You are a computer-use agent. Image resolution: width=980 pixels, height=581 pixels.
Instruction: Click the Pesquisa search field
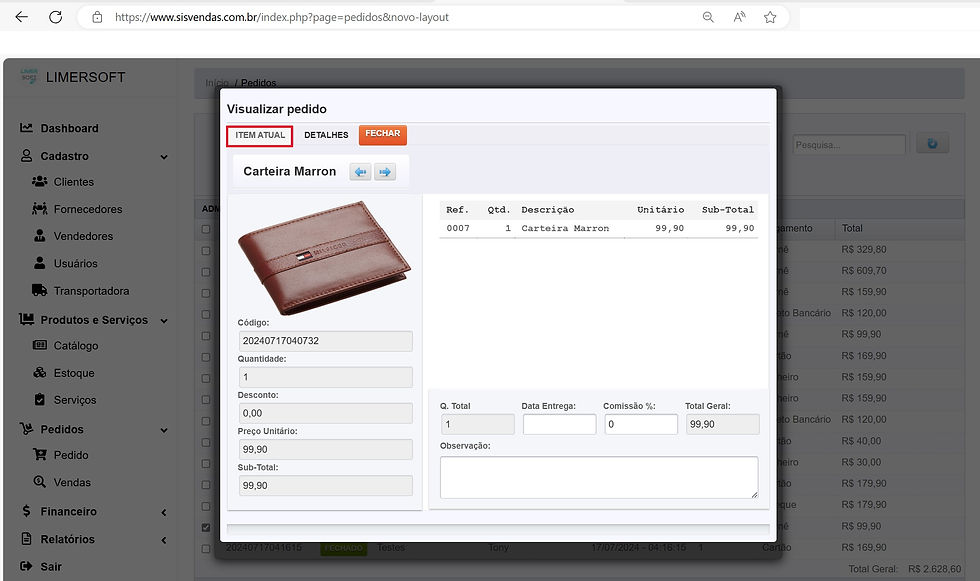coord(849,144)
